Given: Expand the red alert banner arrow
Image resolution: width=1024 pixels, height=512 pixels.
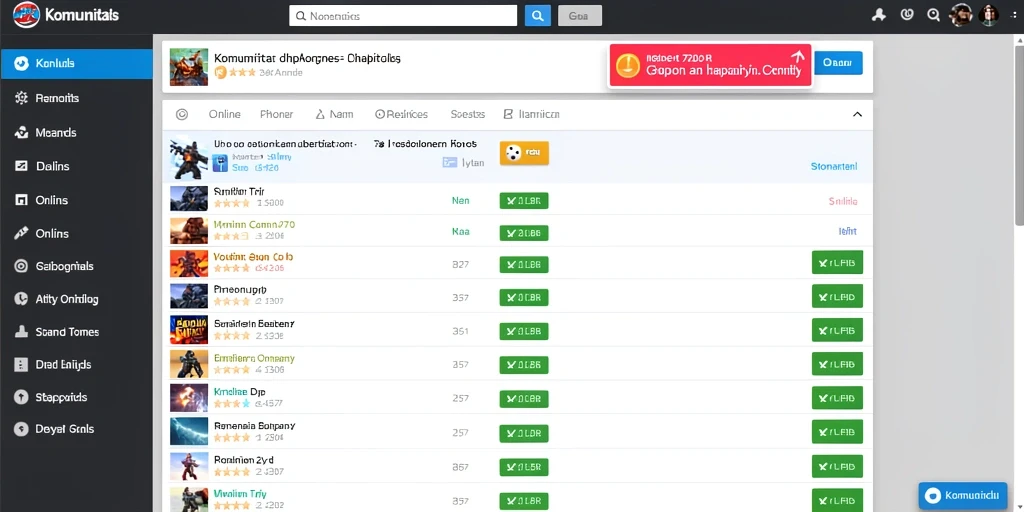Looking at the screenshot, I should tap(797, 57).
